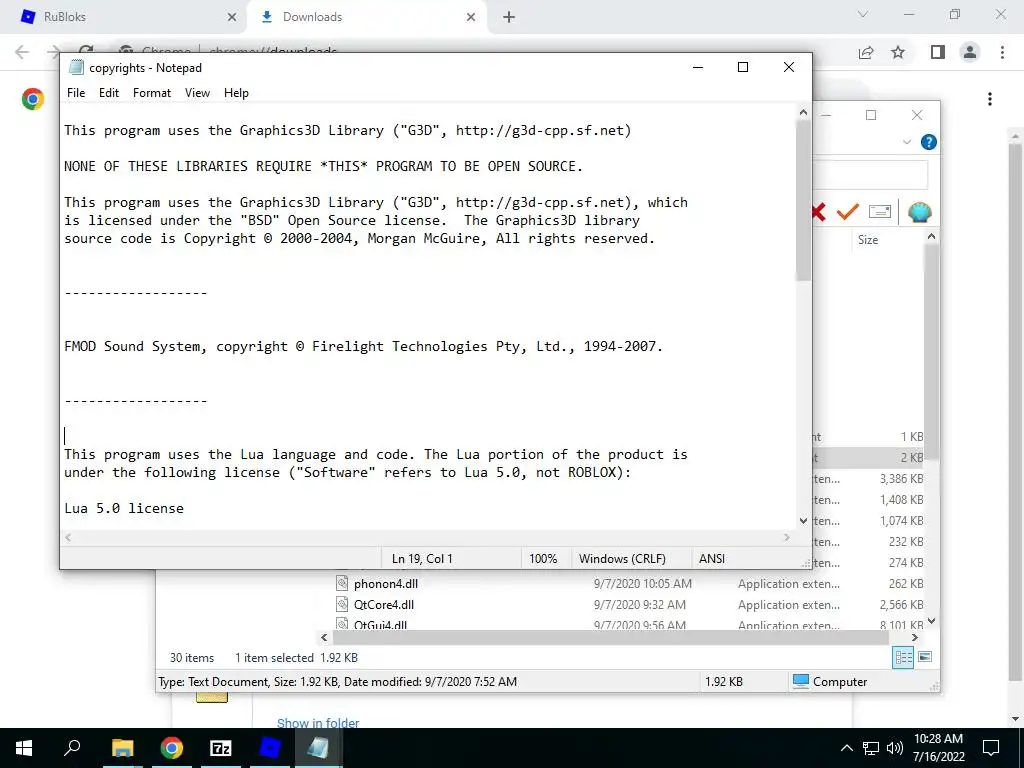Image resolution: width=1024 pixels, height=768 pixels.
Task: Bookmark this page with the star icon
Action: pyautogui.click(x=898, y=52)
